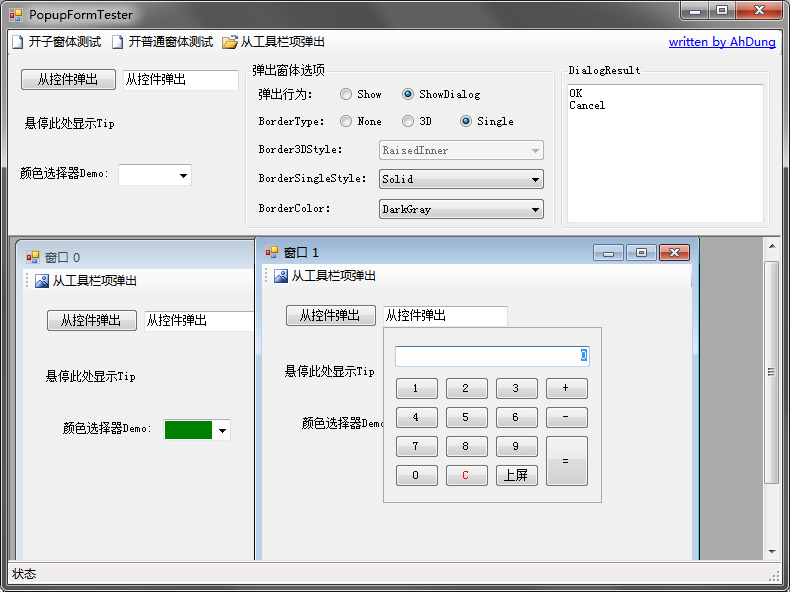Click Cancel entry in DialogResult list
This screenshot has height=592, width=790.
[587, 105]
